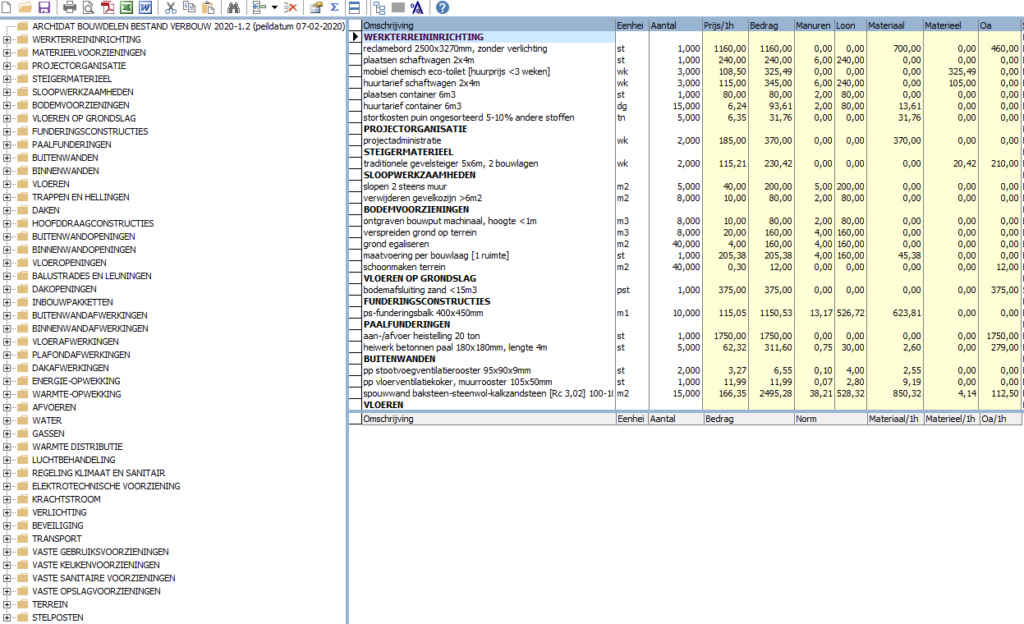This screenshot has width=1024, height=624.
Task: Click the binoculars search icon
Action: (x=233, y=7)
